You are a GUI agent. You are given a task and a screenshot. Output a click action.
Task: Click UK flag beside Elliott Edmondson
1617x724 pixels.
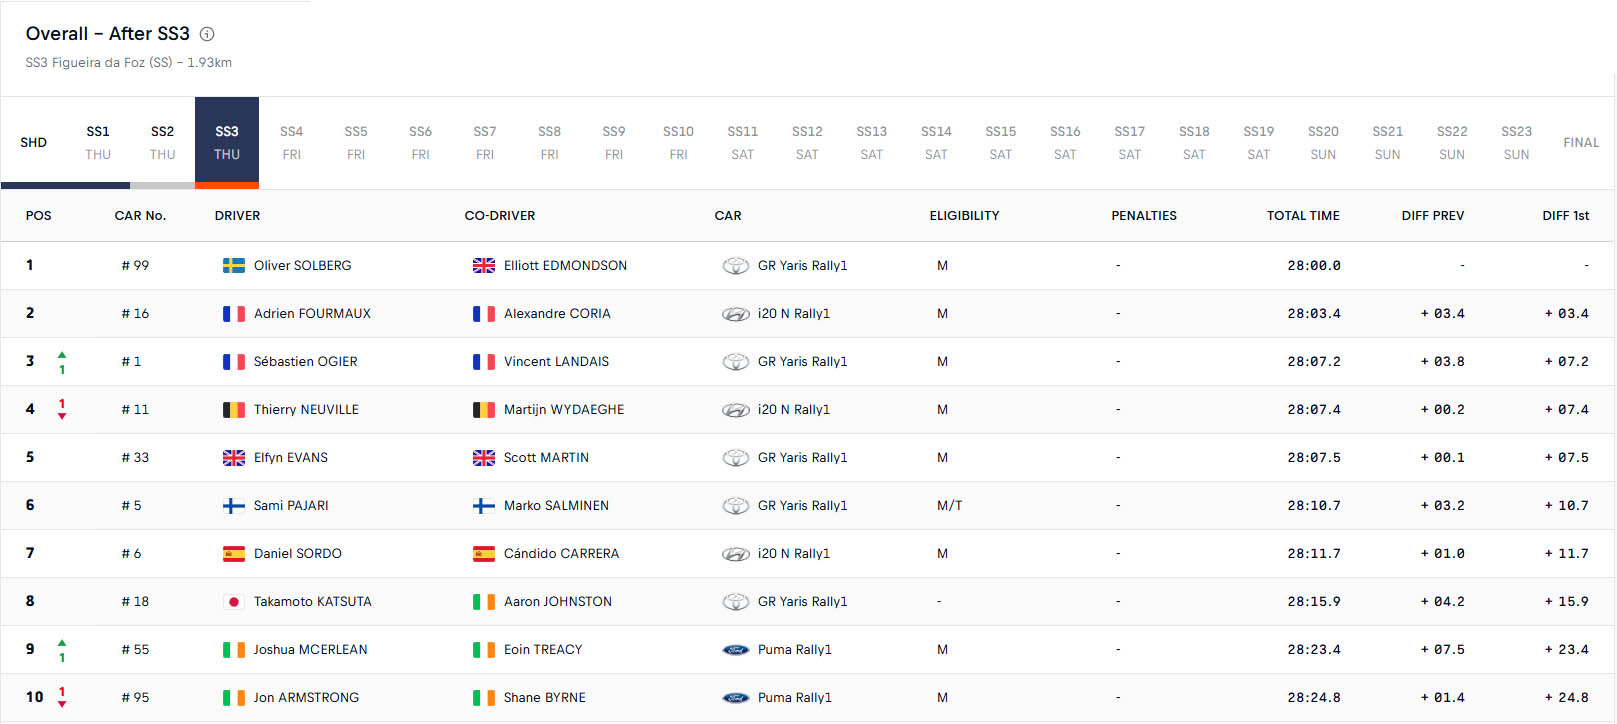(x=484, y=266)
